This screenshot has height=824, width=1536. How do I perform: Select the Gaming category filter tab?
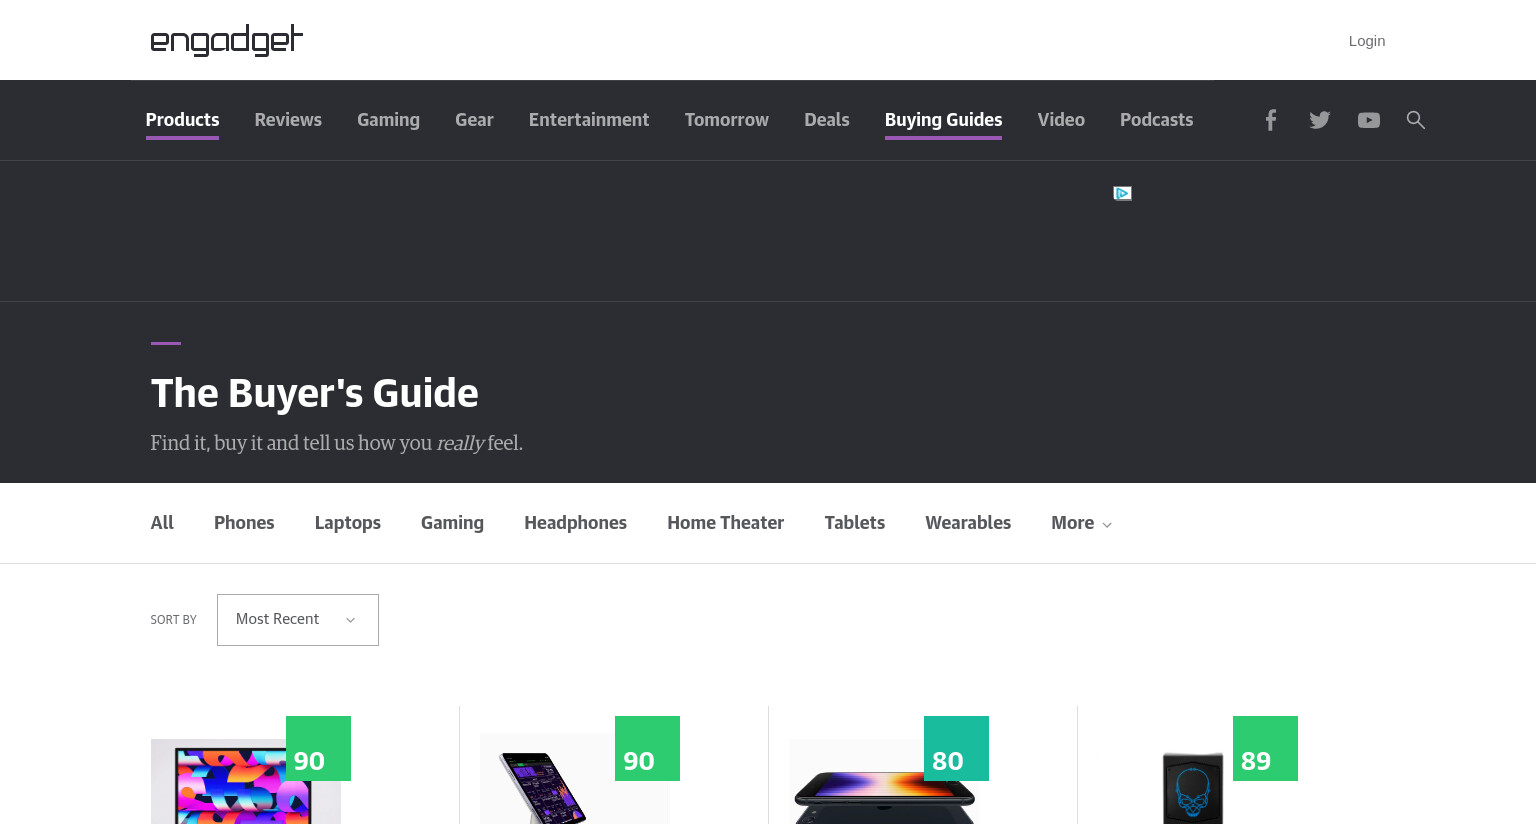click(x=452, y=523)
